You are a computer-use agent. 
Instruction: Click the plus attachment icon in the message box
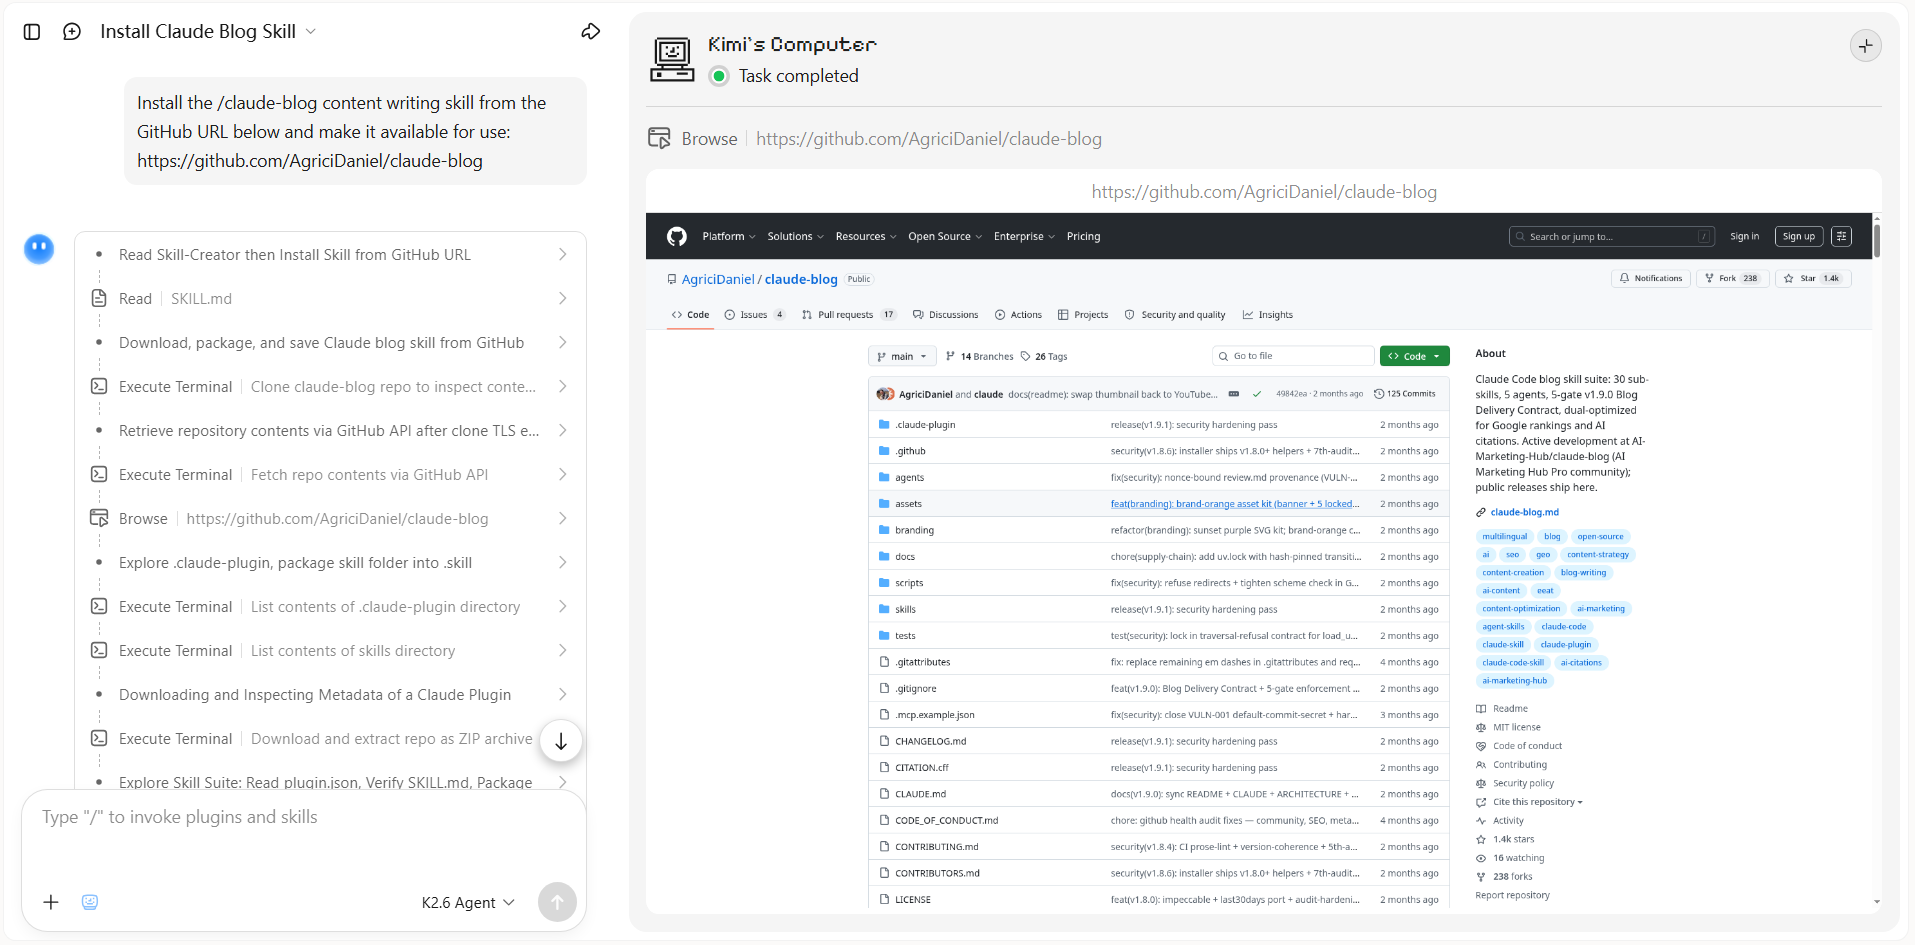[x=51, y=902]
